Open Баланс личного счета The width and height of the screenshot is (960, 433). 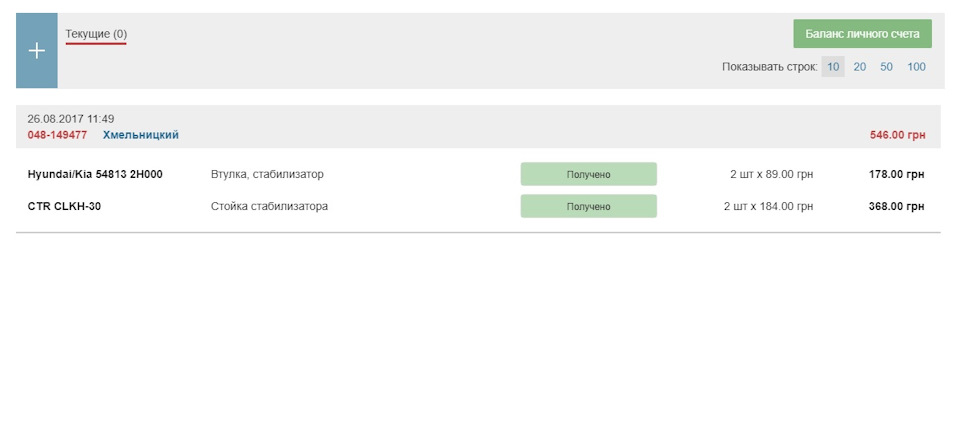click(862, 34)
